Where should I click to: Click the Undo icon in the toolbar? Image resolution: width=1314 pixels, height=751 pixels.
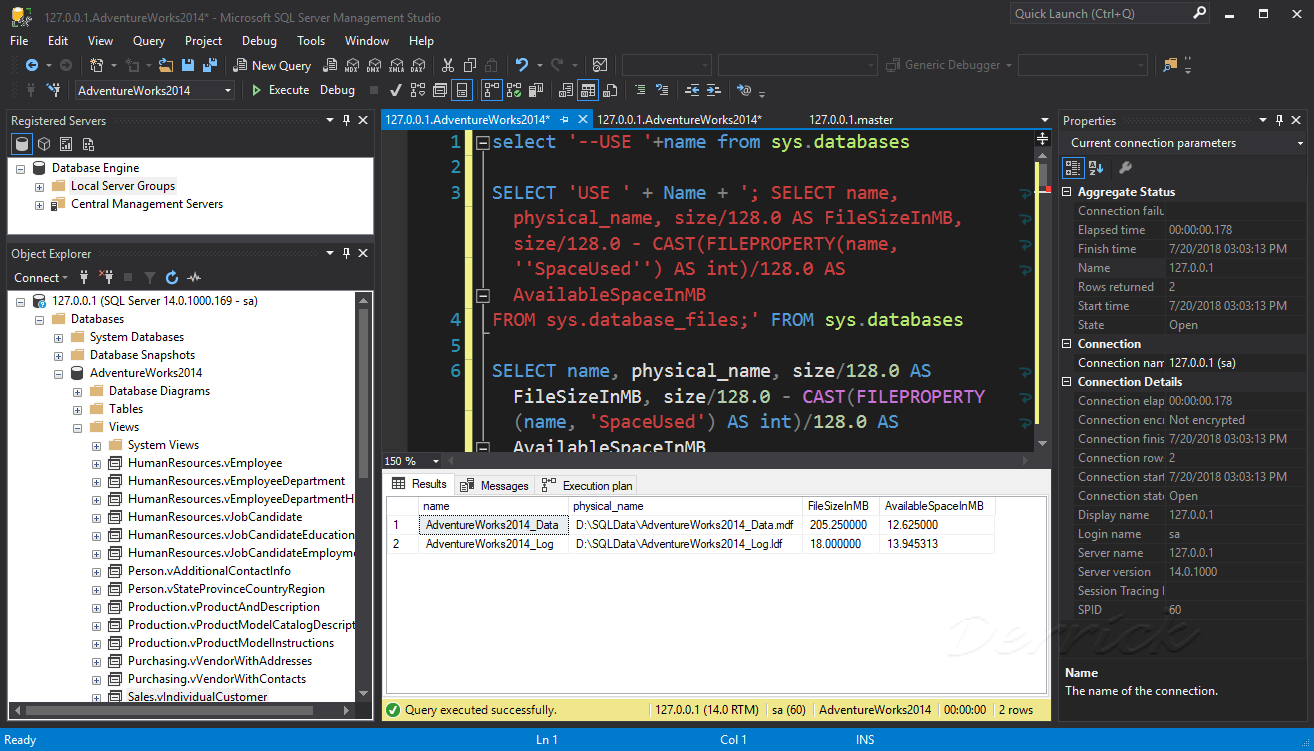coord(523,65)
